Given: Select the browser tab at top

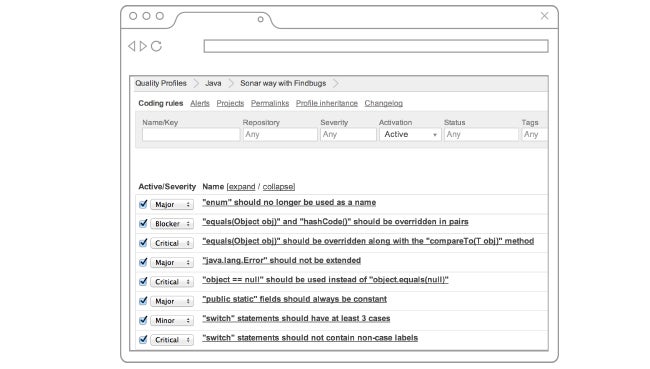Looking at the screenshot, I should 224,19.
